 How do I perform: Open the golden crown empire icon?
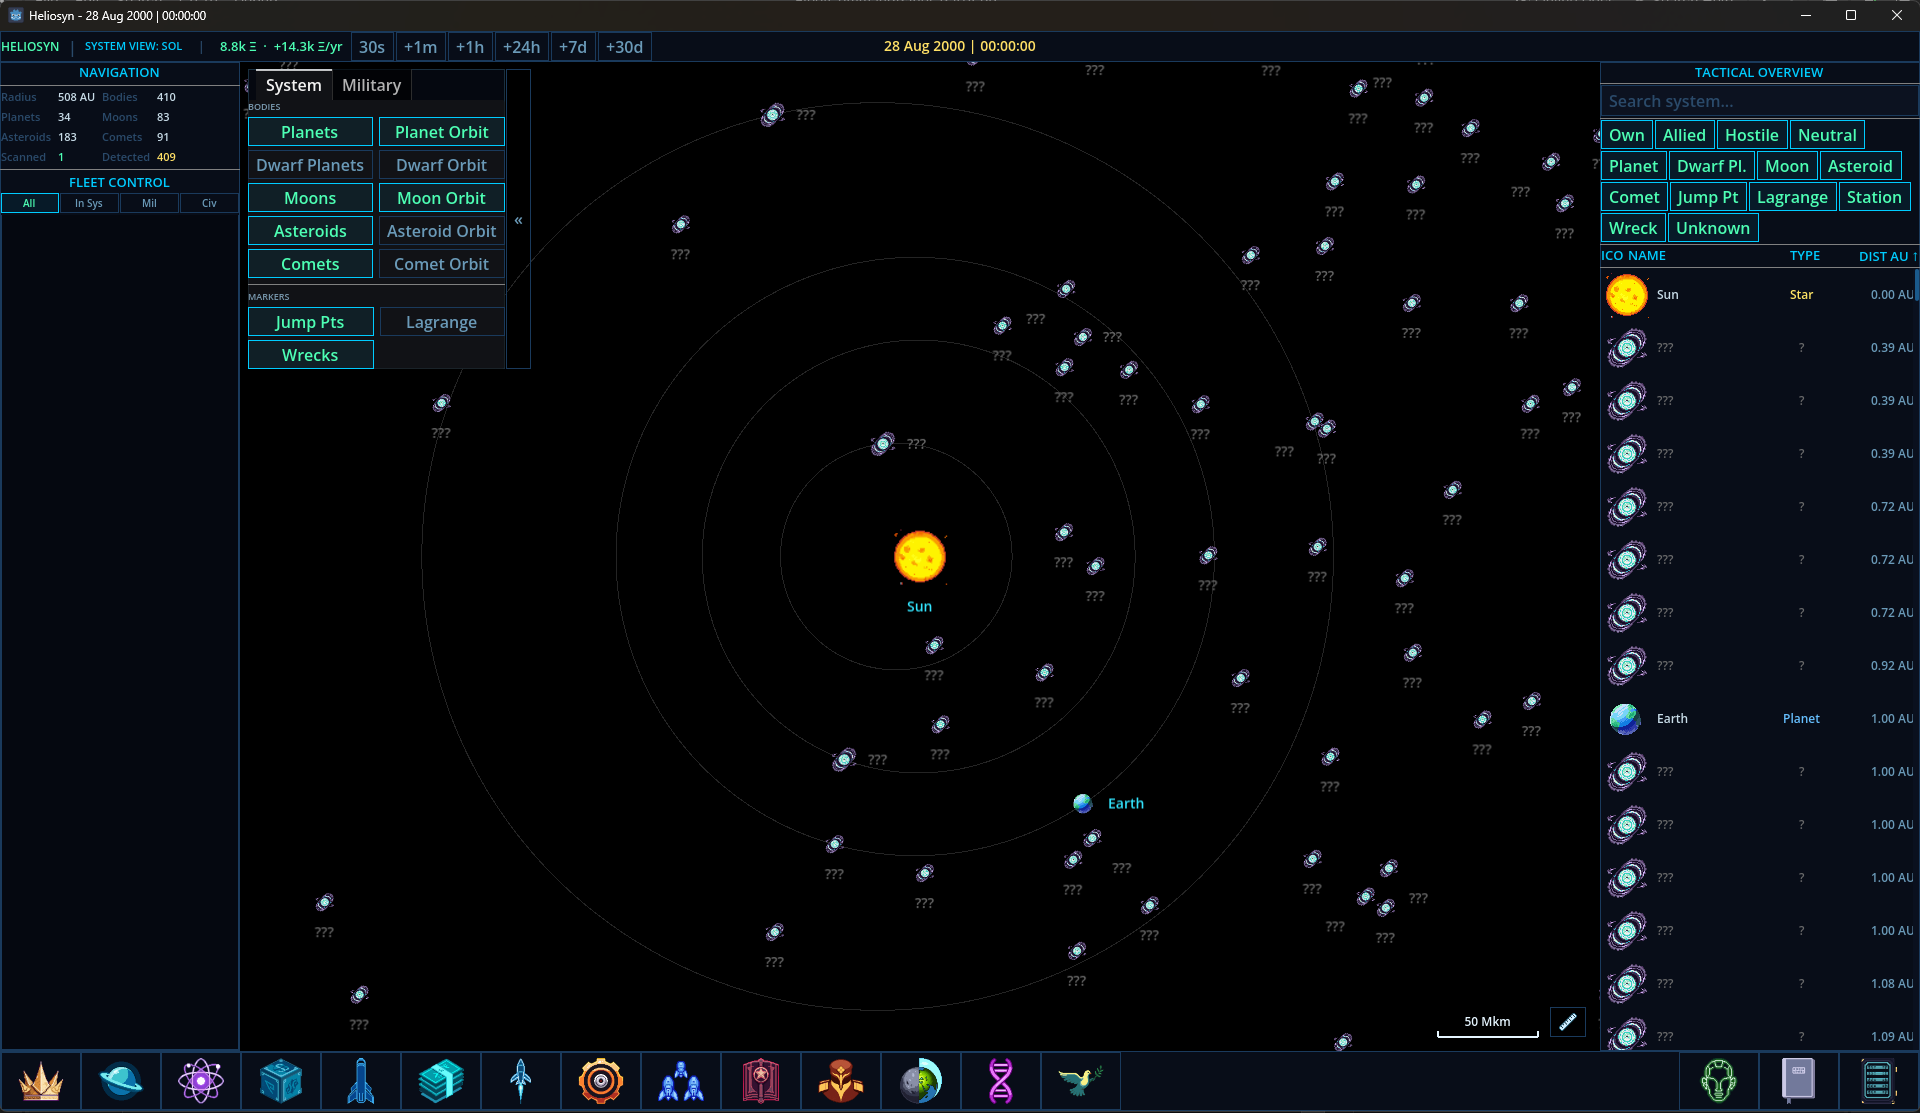[41, 1081]
